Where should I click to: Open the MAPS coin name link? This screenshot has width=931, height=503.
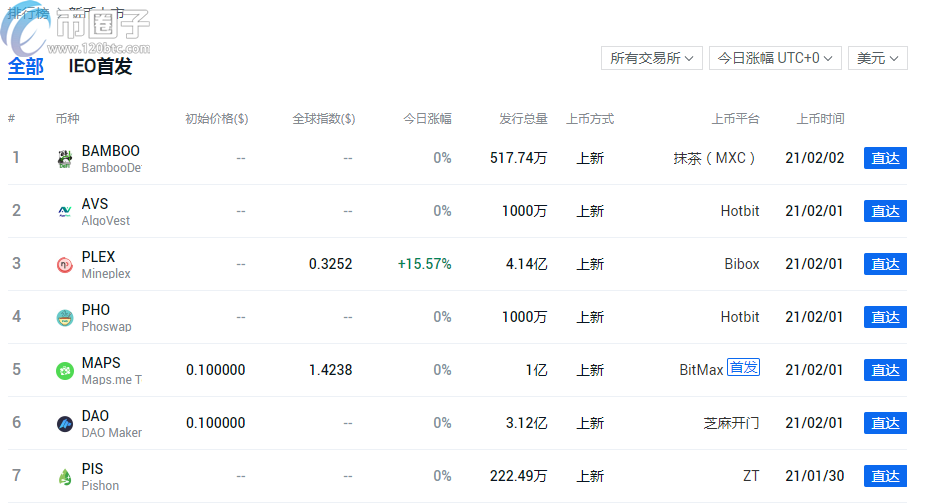[x=101, y=363]
